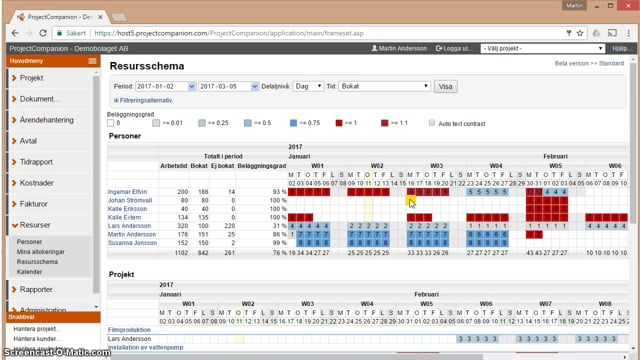This screenshot has width=640, height=360.
Task: Open the Fakturor menu item
Action: (33, 204)
